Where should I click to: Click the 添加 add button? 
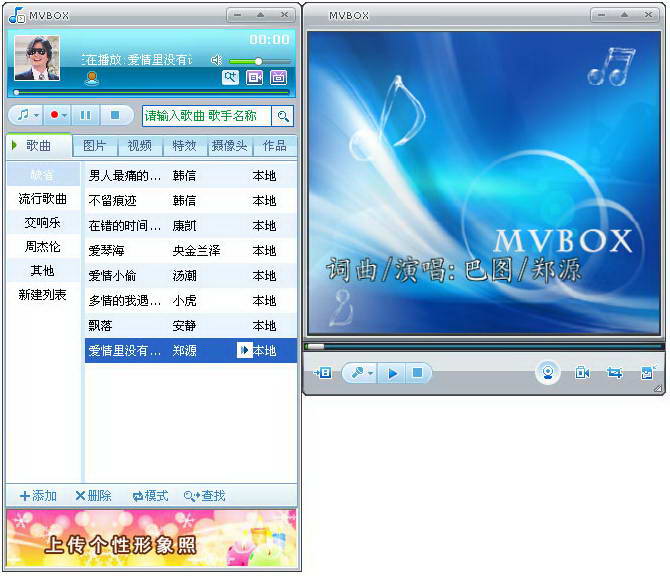(38, 496)
